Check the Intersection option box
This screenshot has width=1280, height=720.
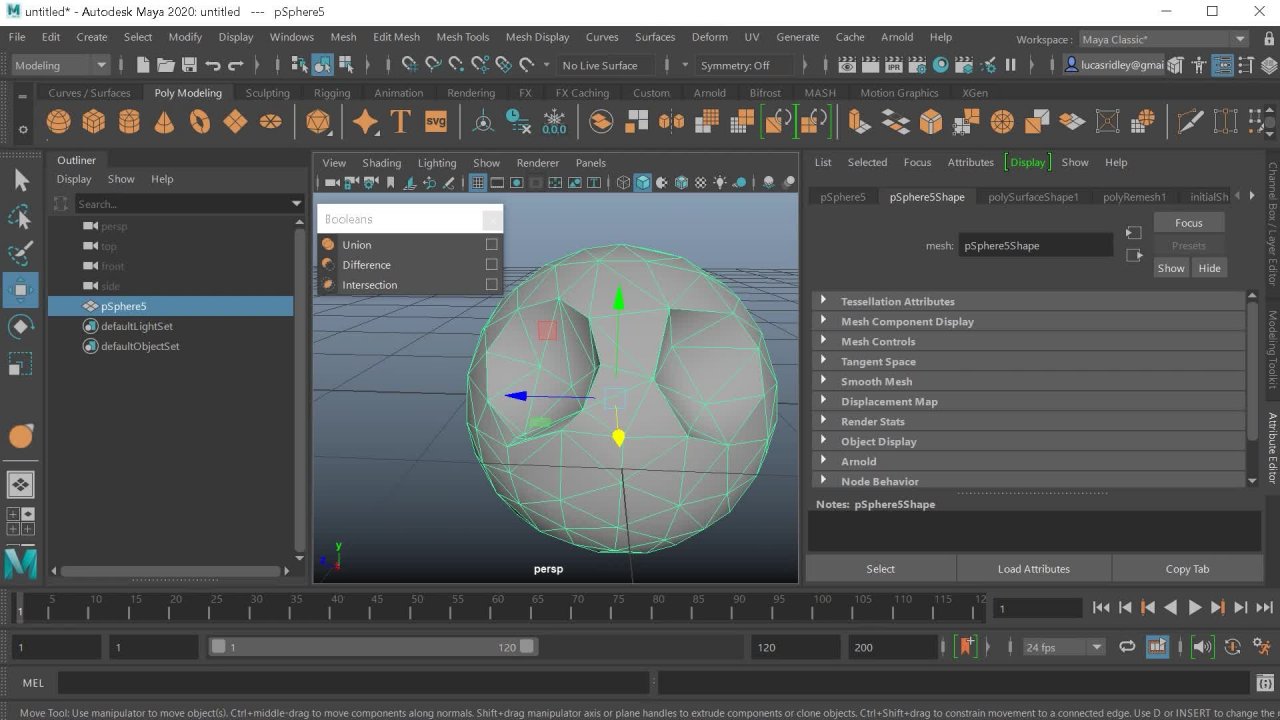(491, 285)
